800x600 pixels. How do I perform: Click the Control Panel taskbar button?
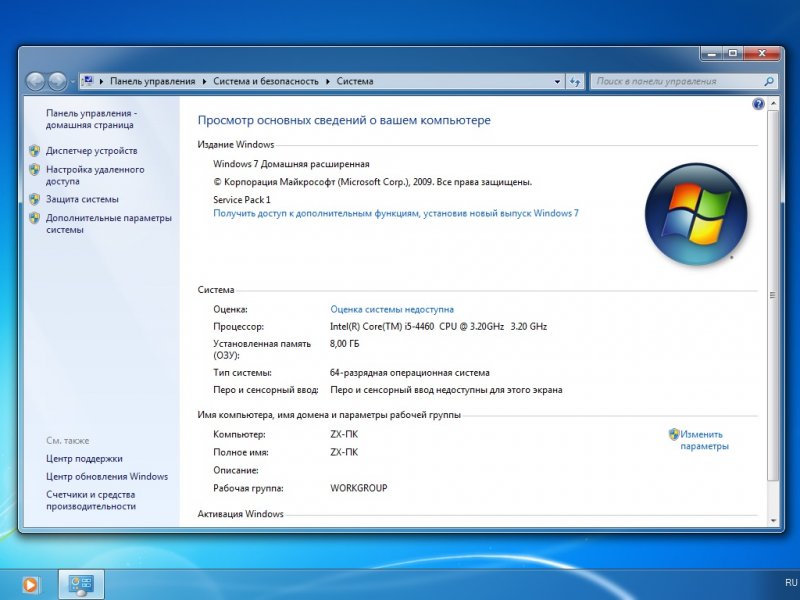[81, 585]
